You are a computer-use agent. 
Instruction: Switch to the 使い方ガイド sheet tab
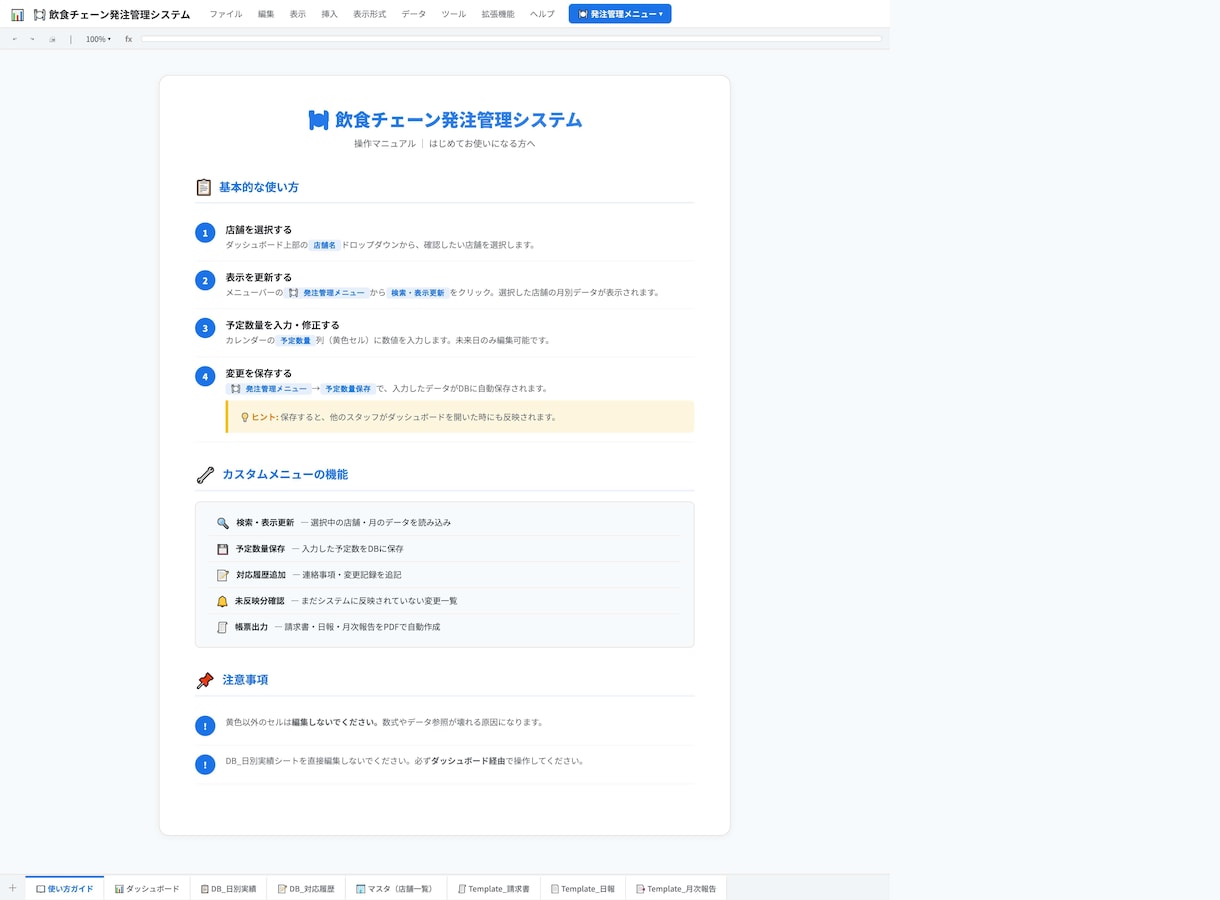click(65, 888)
